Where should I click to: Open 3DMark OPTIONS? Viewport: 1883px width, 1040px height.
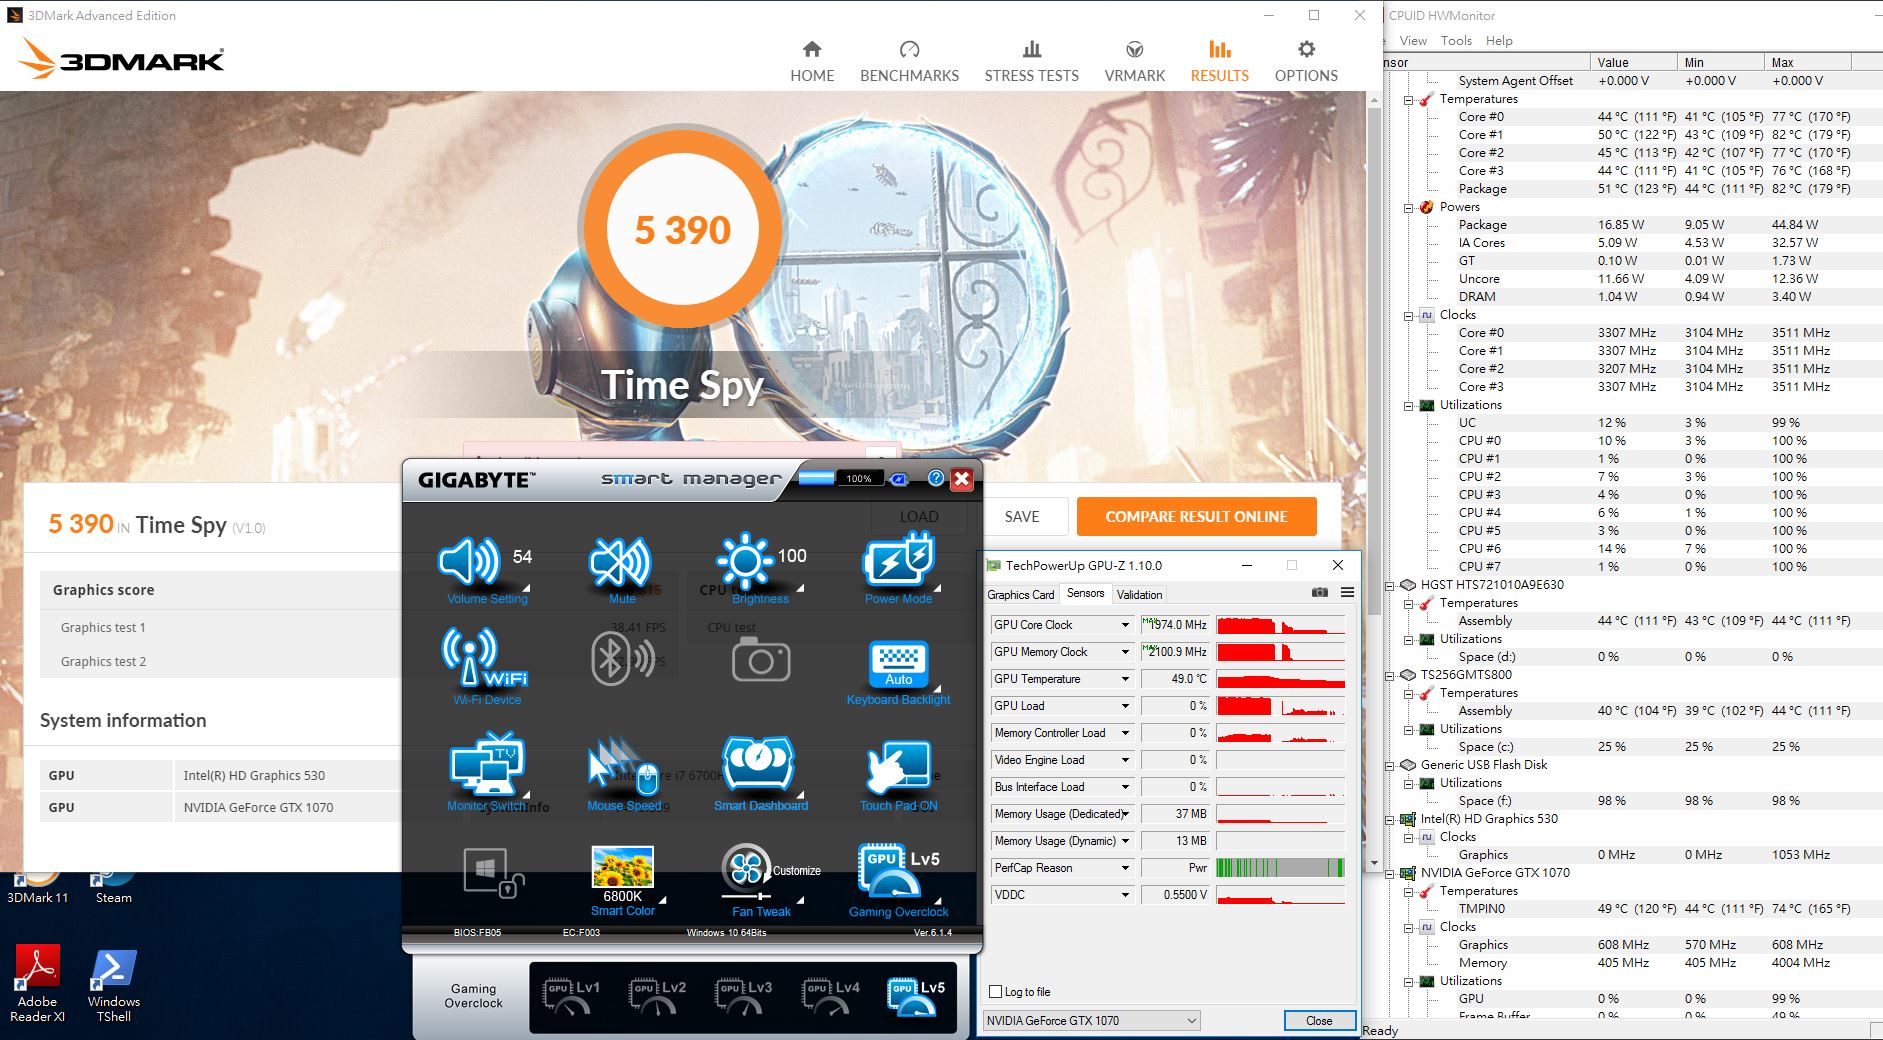[x=1306, y=62]
